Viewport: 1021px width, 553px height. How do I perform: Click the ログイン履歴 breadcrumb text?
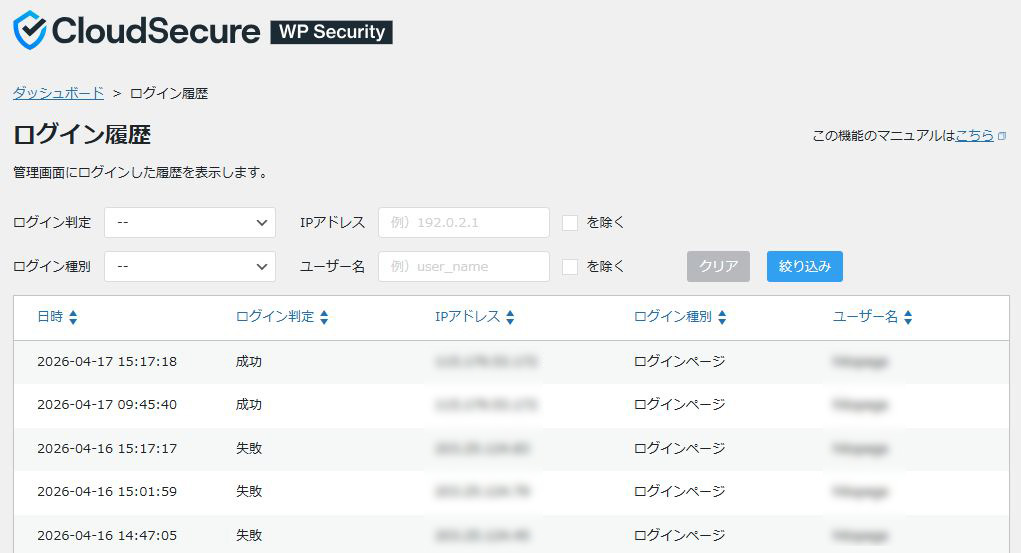(169, 93)
